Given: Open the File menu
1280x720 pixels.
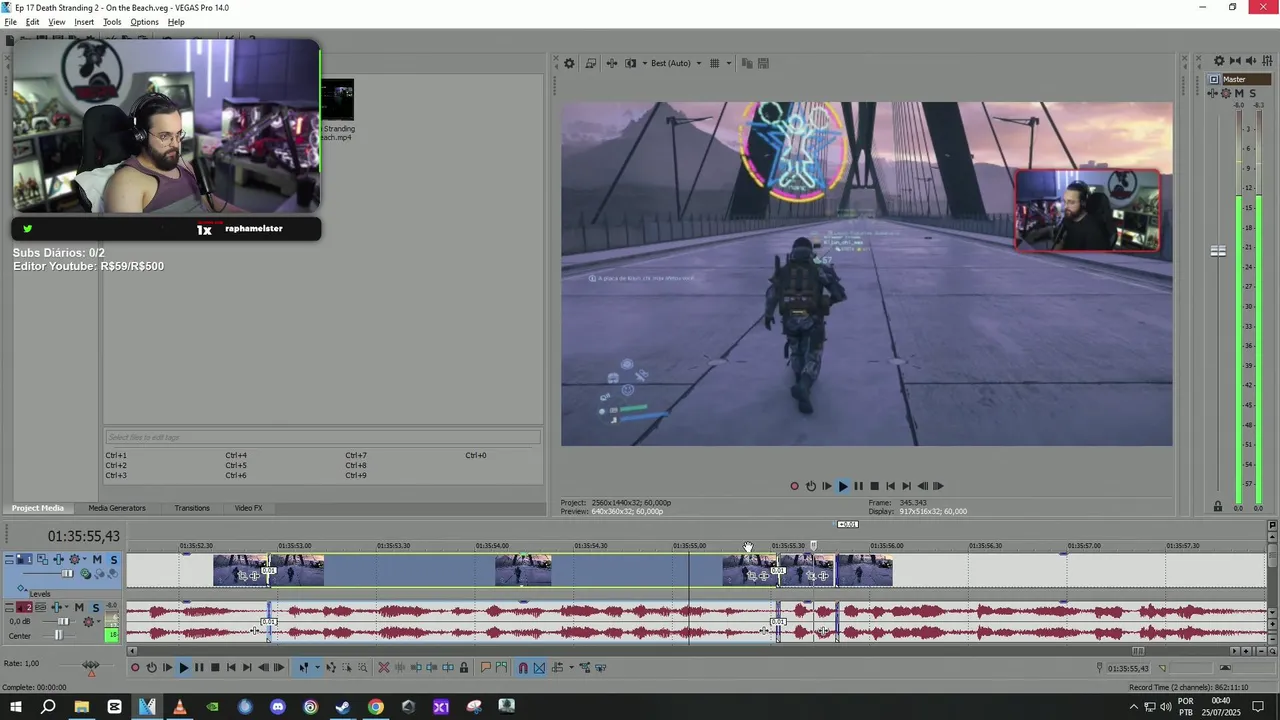Looking at the screenshot, I should pos(10,22).
